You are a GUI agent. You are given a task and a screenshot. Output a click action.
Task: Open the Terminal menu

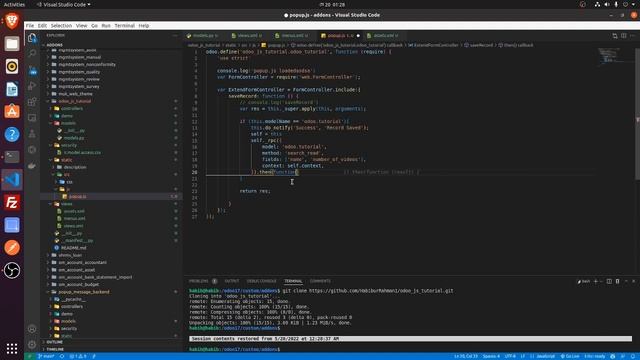[x=124, y=26]
